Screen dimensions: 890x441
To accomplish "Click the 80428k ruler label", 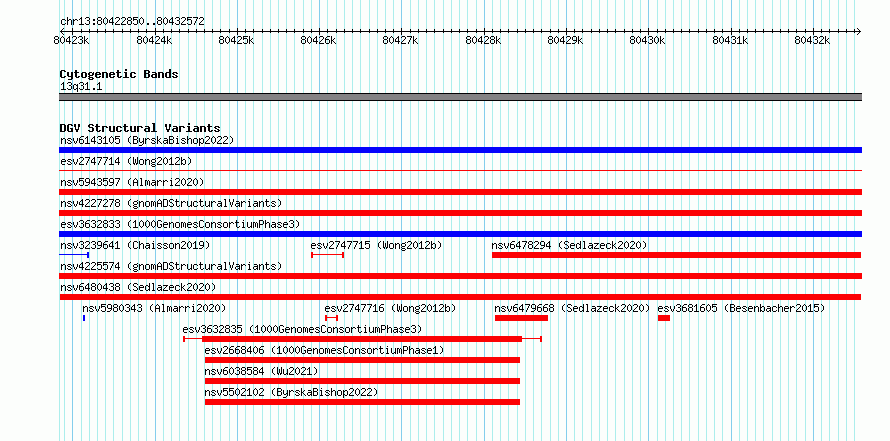I will [x=483, y=41].
